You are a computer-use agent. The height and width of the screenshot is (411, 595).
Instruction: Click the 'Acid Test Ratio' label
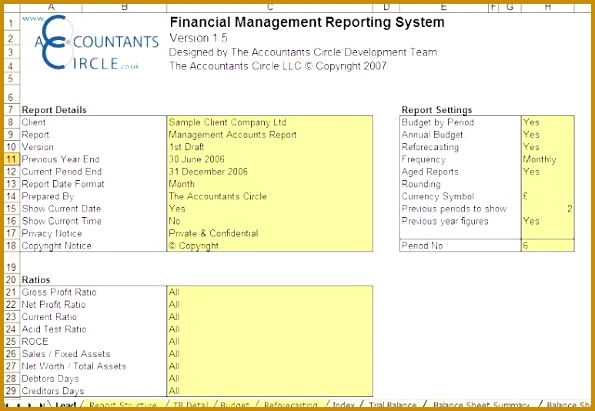coord(54,329)
